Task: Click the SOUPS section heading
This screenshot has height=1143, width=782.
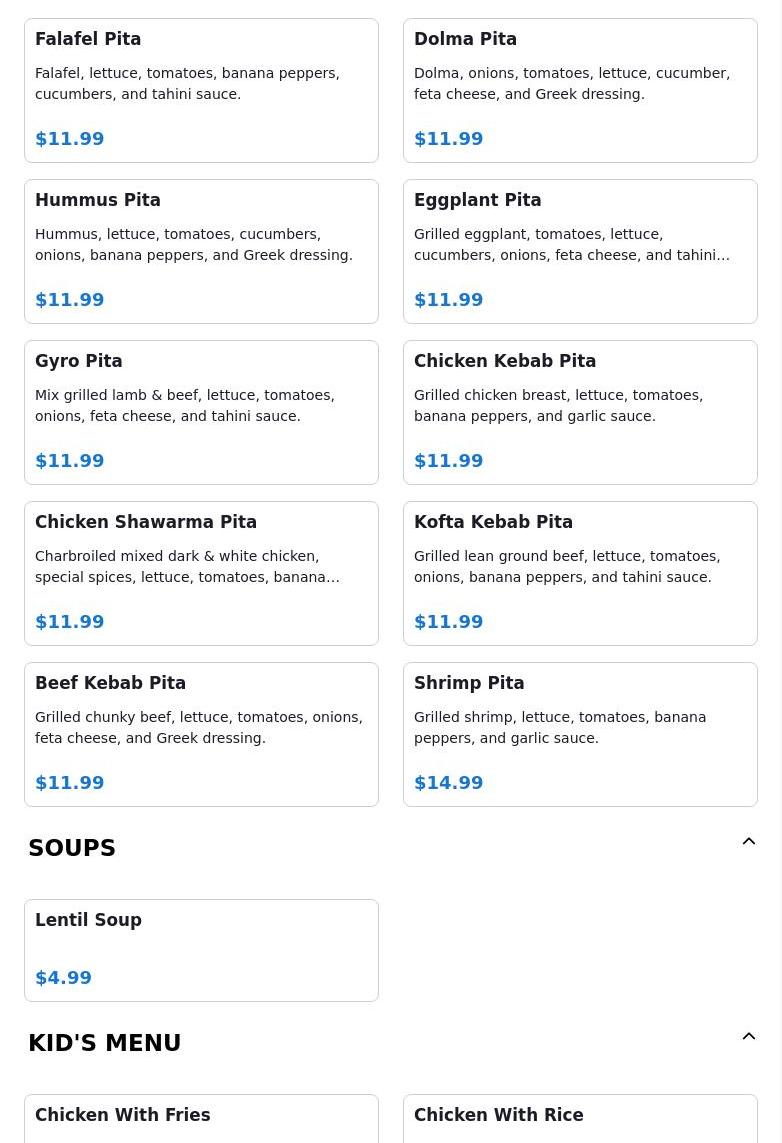Action: point(72,848)
